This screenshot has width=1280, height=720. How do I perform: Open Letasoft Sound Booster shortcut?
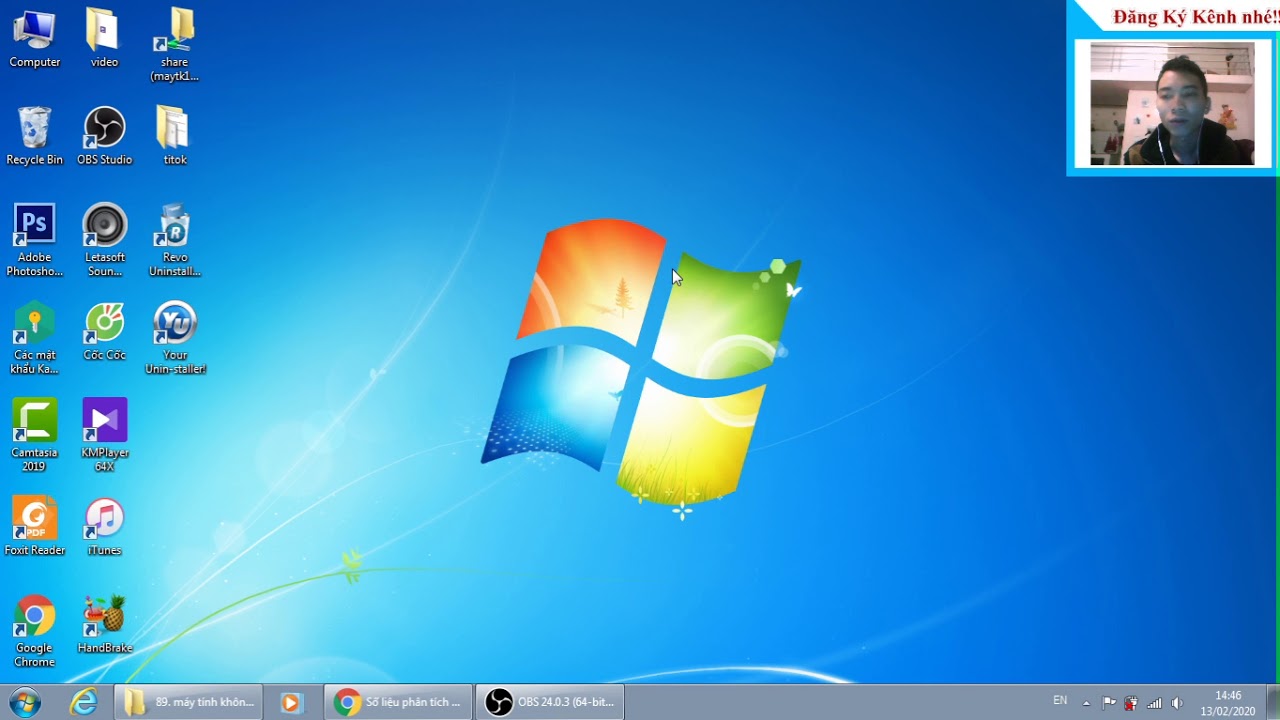point(104,240)
